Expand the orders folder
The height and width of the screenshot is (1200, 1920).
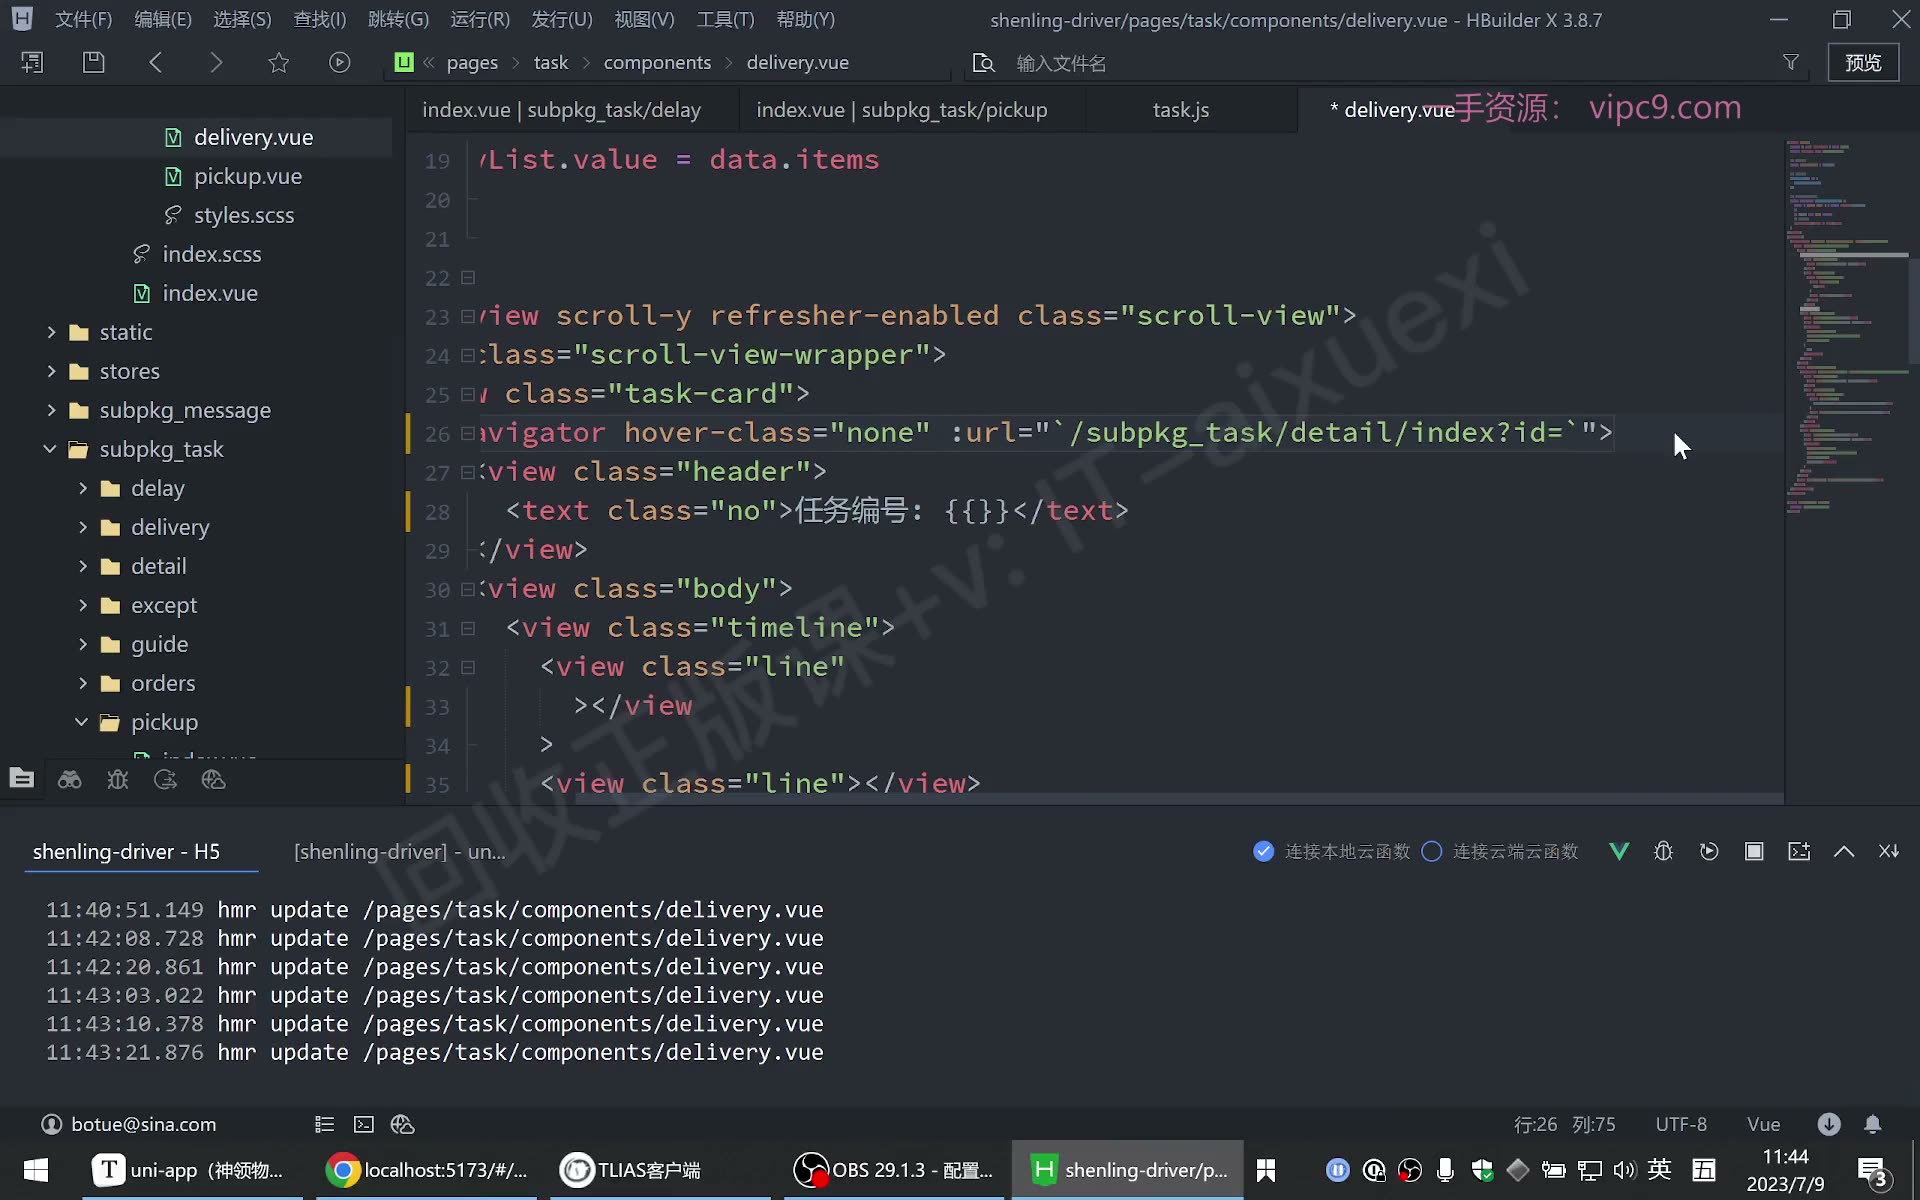[x=83, y=683]
